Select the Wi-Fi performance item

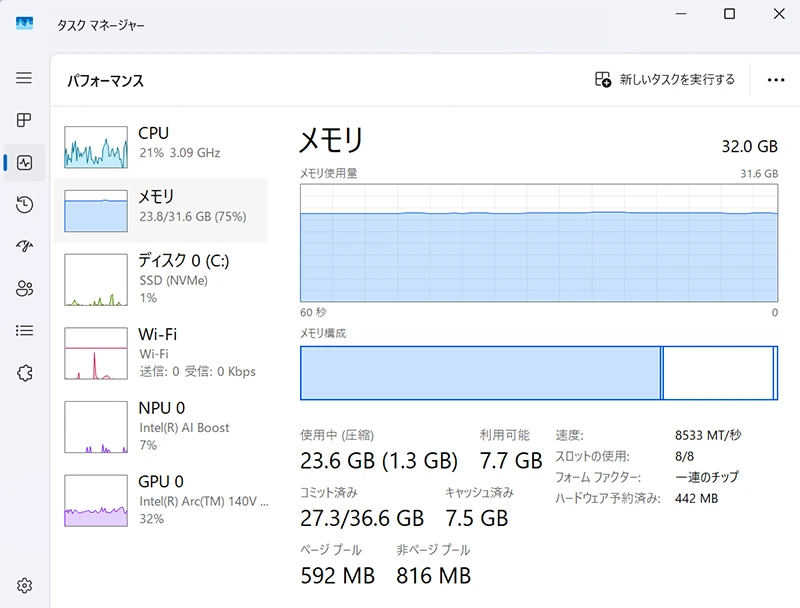(x=160, y=352)
